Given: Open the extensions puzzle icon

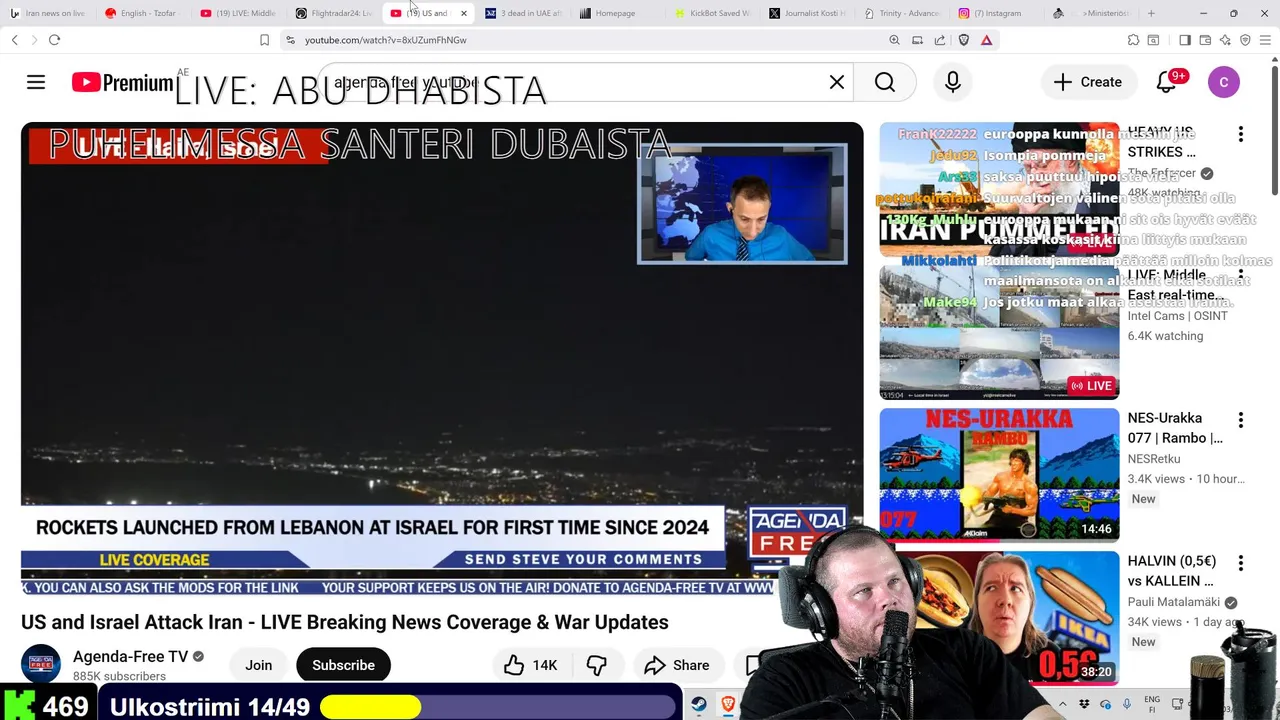Looking at the screenshot, I should (x=1133, y=40).
